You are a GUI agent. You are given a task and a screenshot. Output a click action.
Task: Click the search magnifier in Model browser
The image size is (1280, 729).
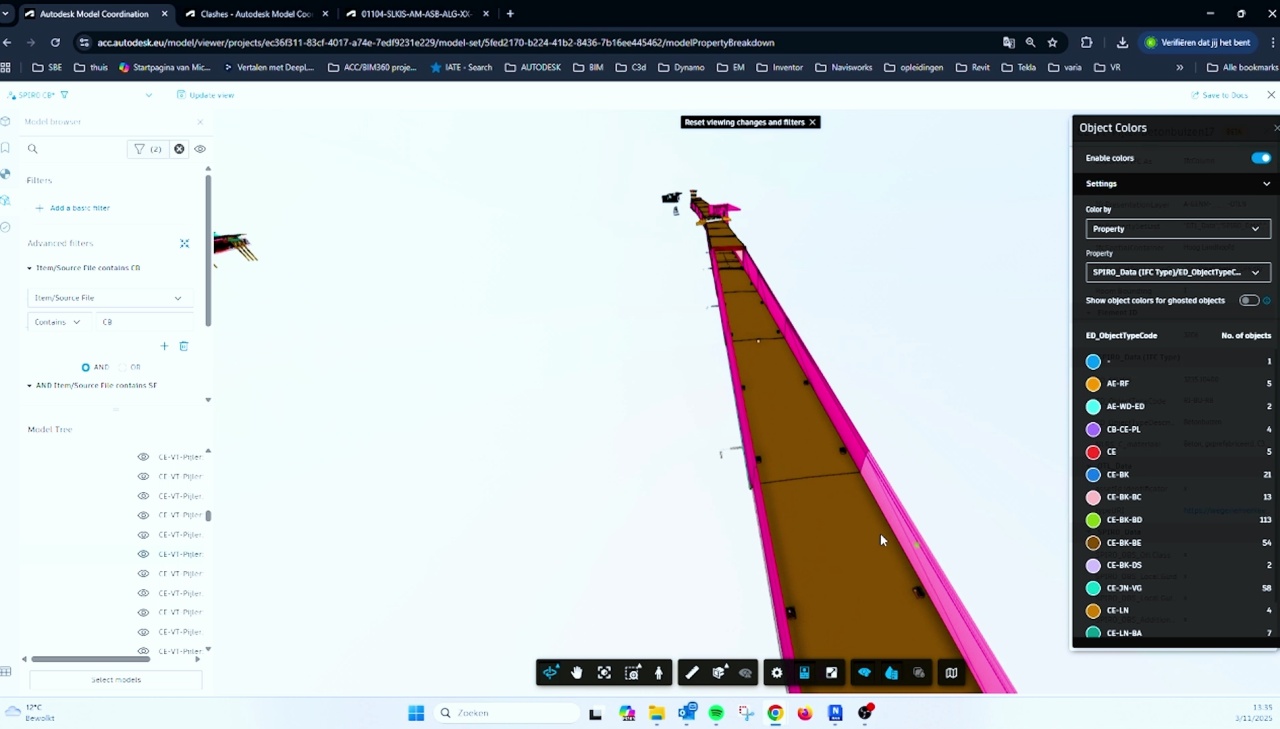click(33, 149)
